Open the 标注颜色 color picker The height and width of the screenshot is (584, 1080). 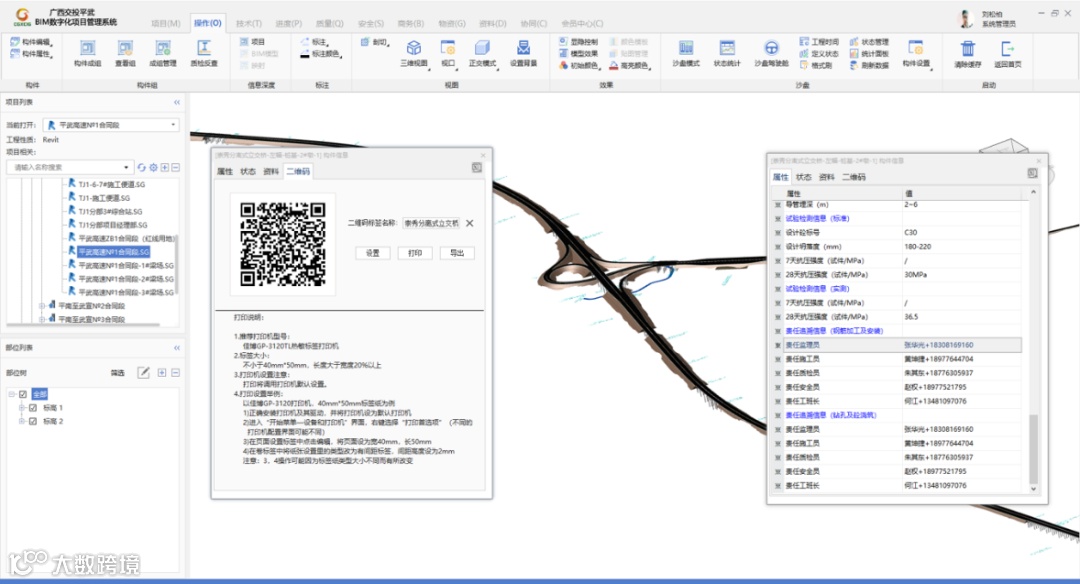[x=321, y=54]
